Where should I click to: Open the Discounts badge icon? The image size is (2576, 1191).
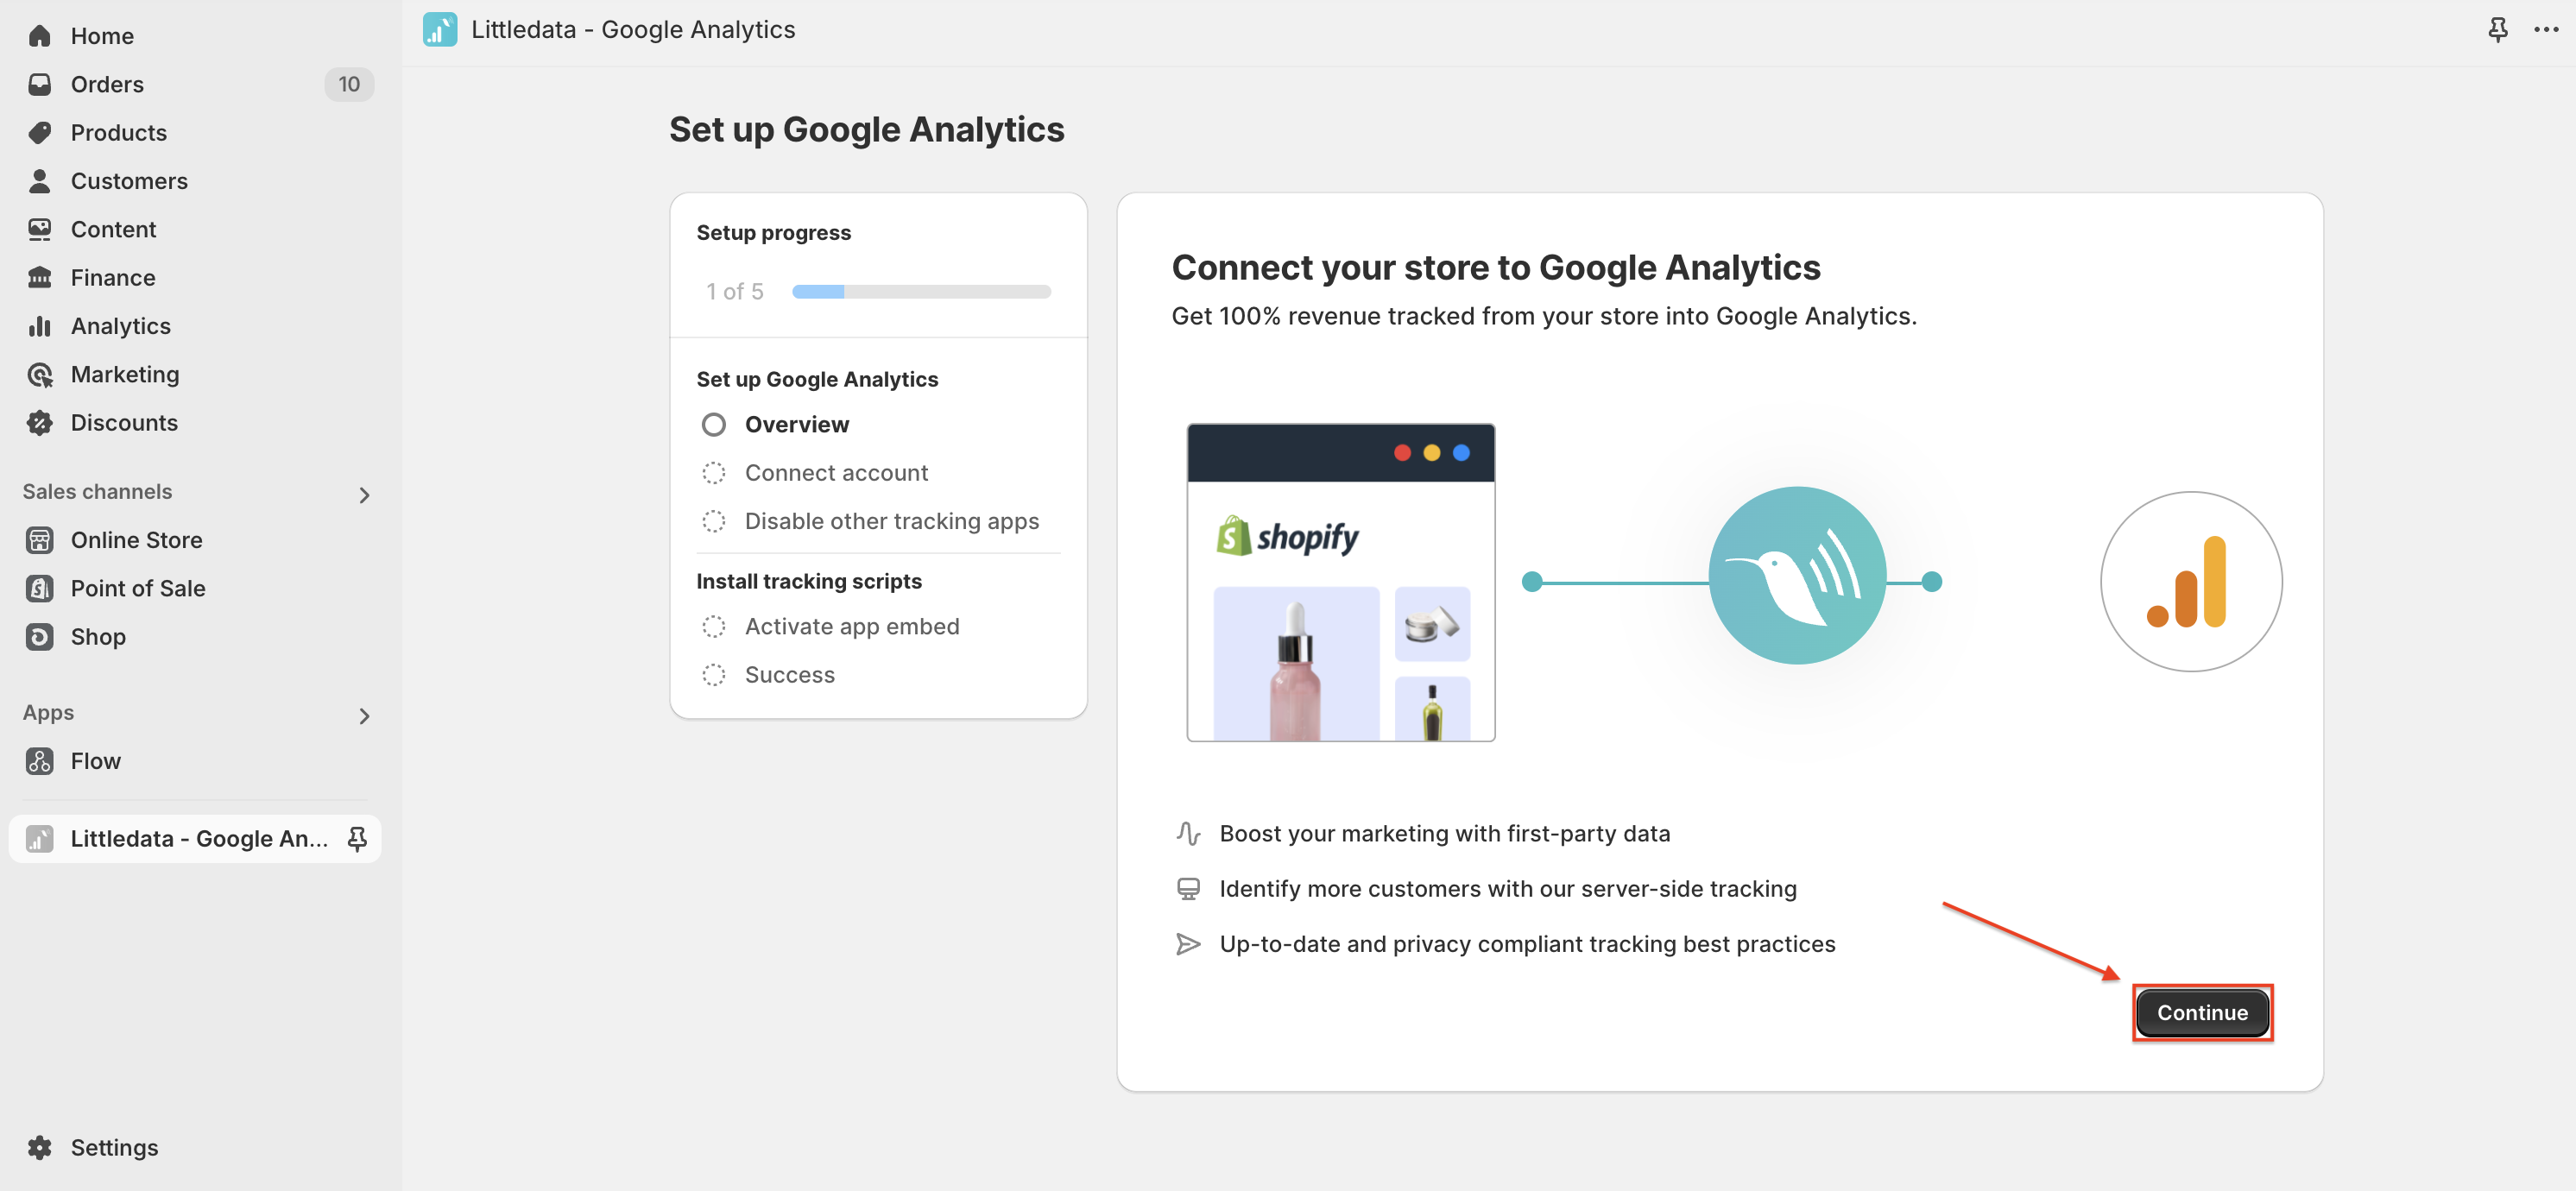click(x=40, y=423)
